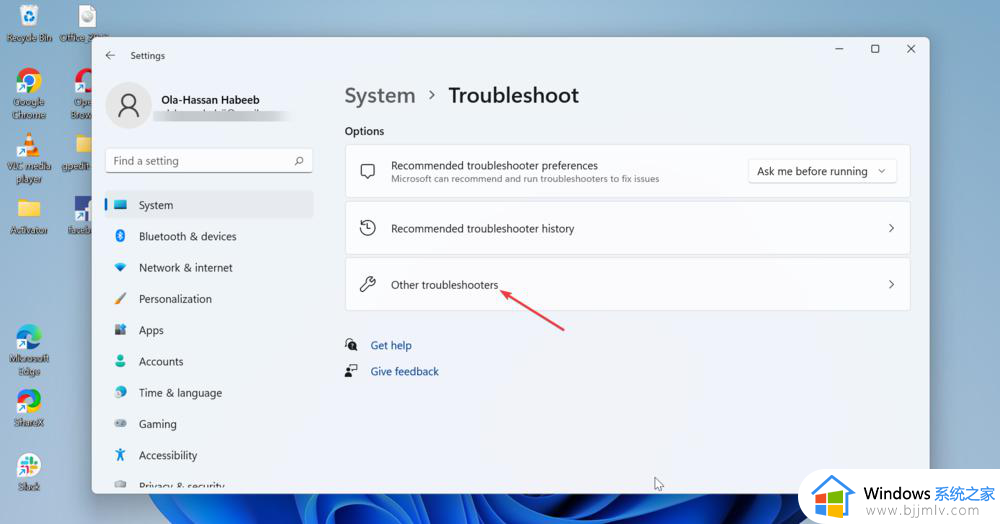Click the Apps icon in sidebar
This screenshot has height=524, width=1000.
[120, 330]
